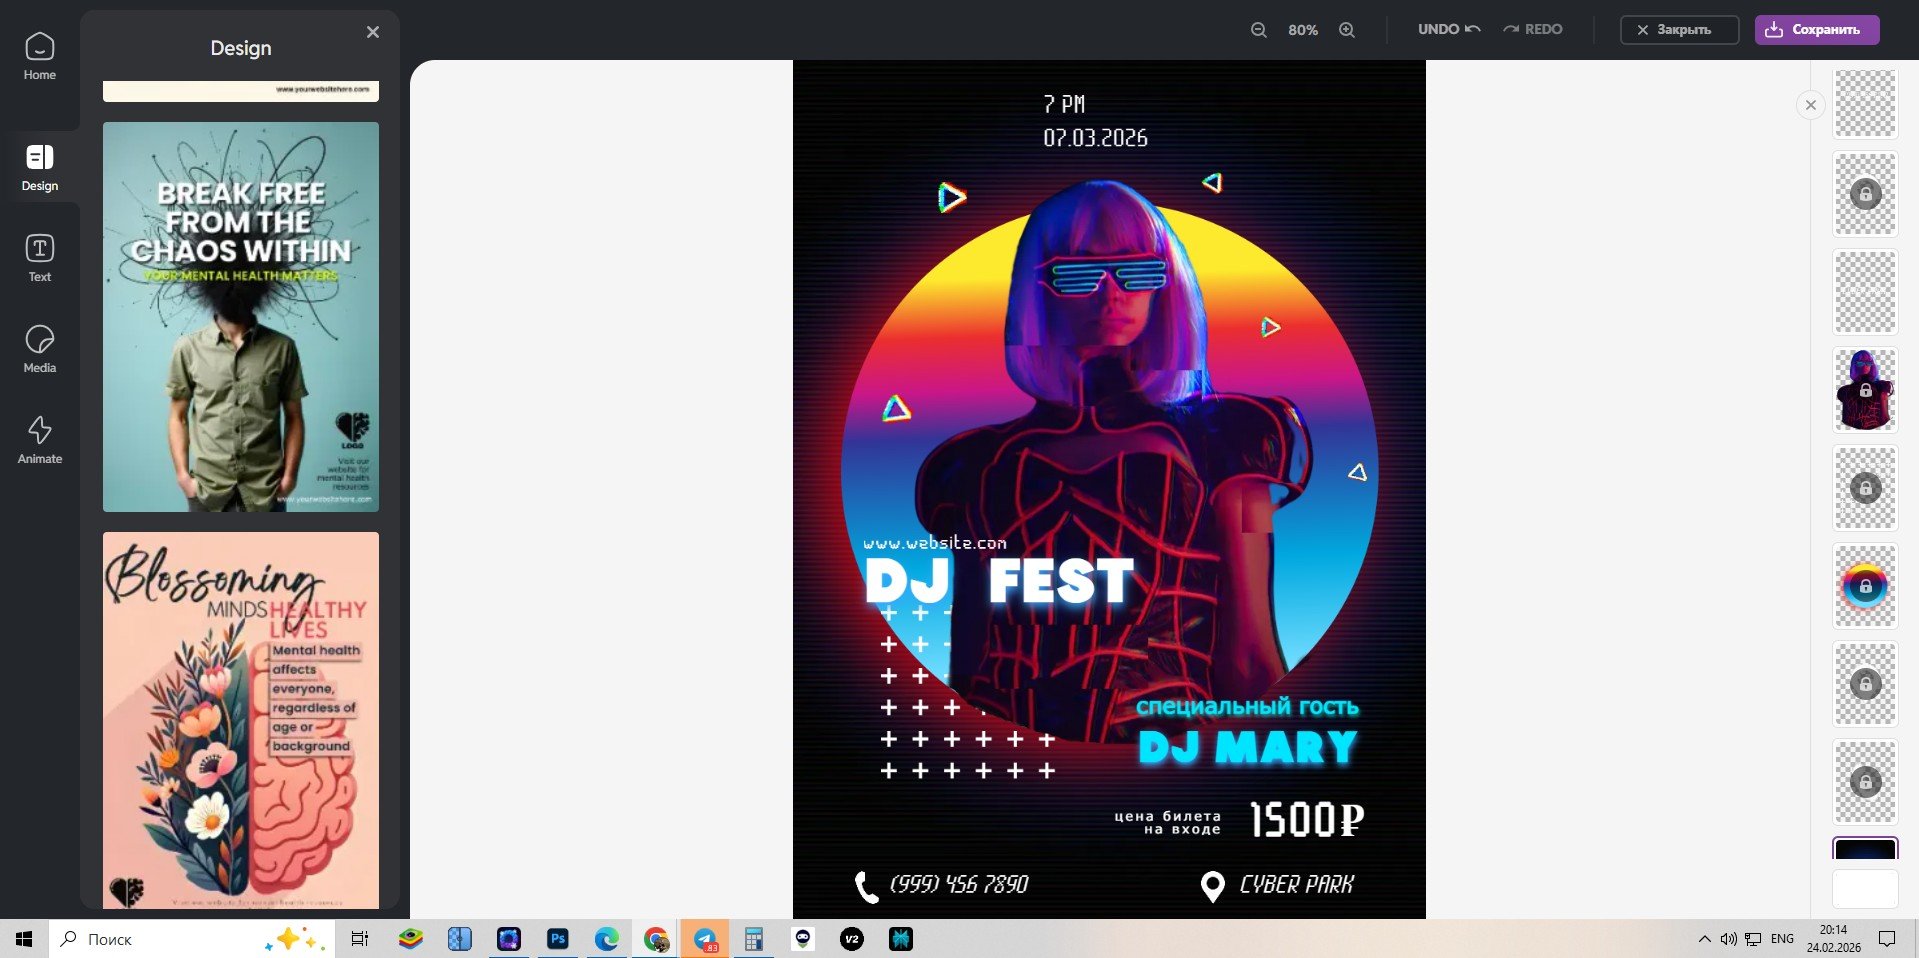1919x958 pixels.
Task: Zoom in using the plus magnifier icon
Action: pyautogui.click(x=1347, y=30)
